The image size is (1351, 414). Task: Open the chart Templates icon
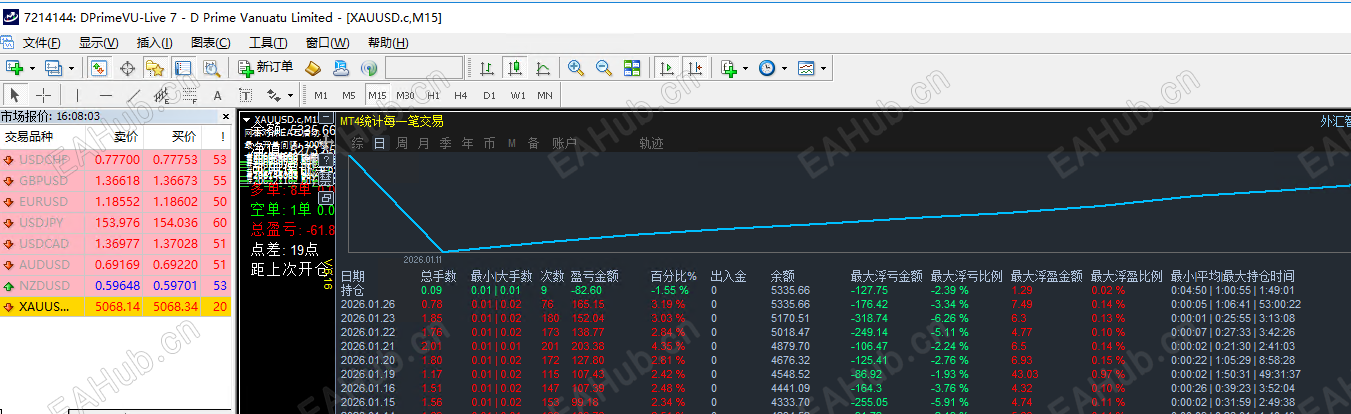[x=806, y=68]
